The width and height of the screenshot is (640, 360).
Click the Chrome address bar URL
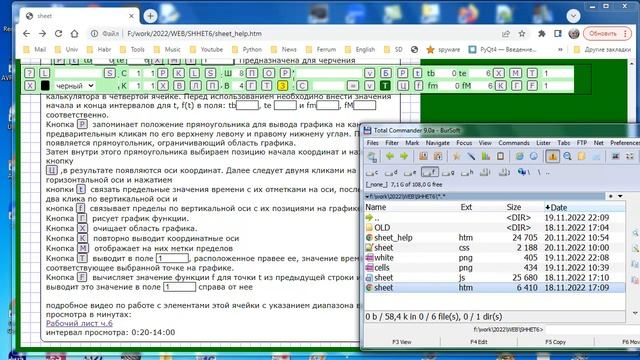point(194,33)
